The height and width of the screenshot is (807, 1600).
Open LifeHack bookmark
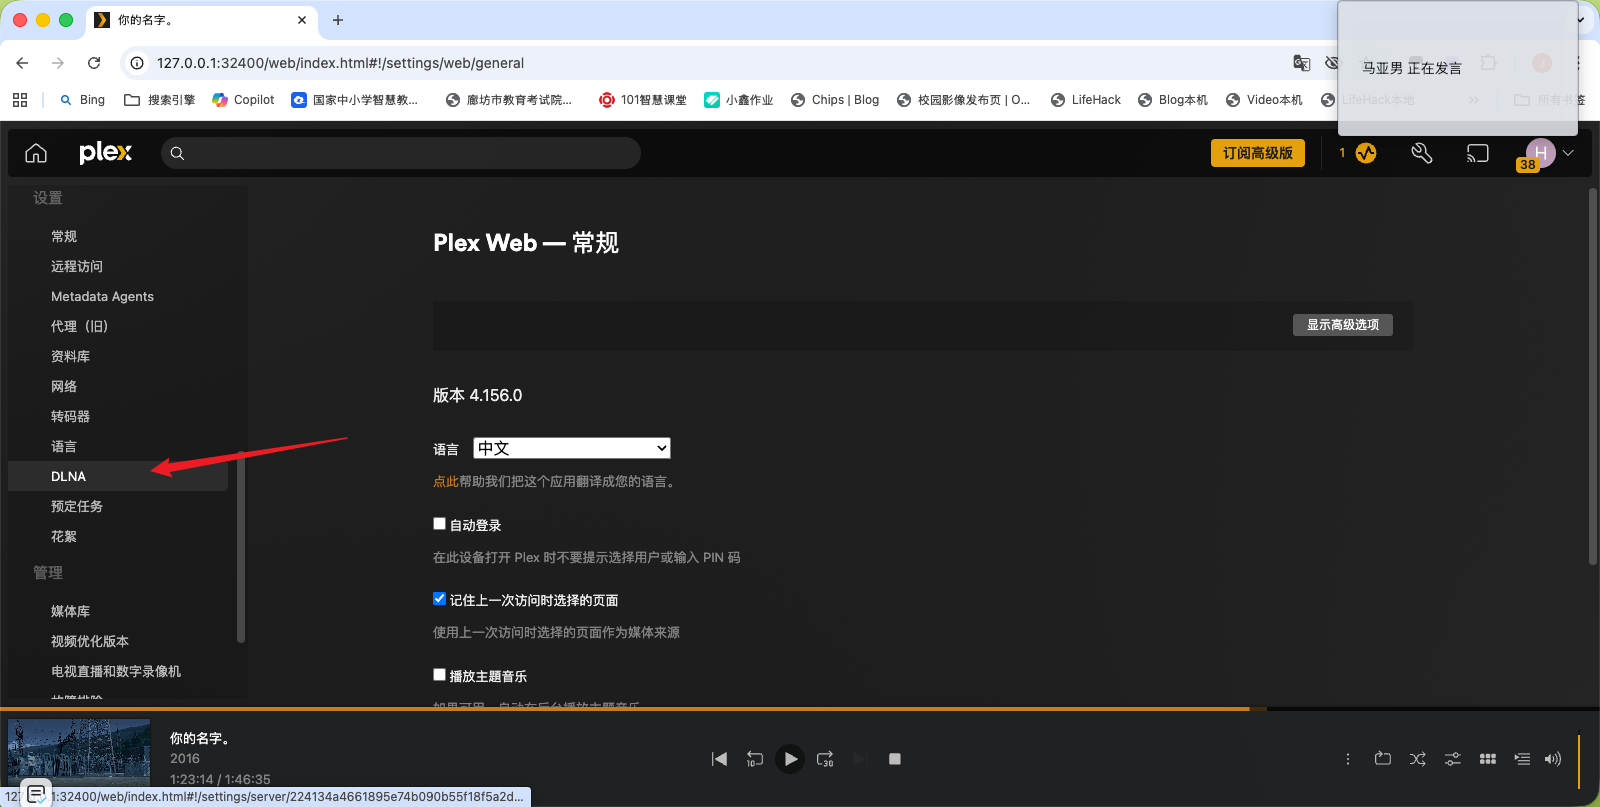click(1086, 100)
